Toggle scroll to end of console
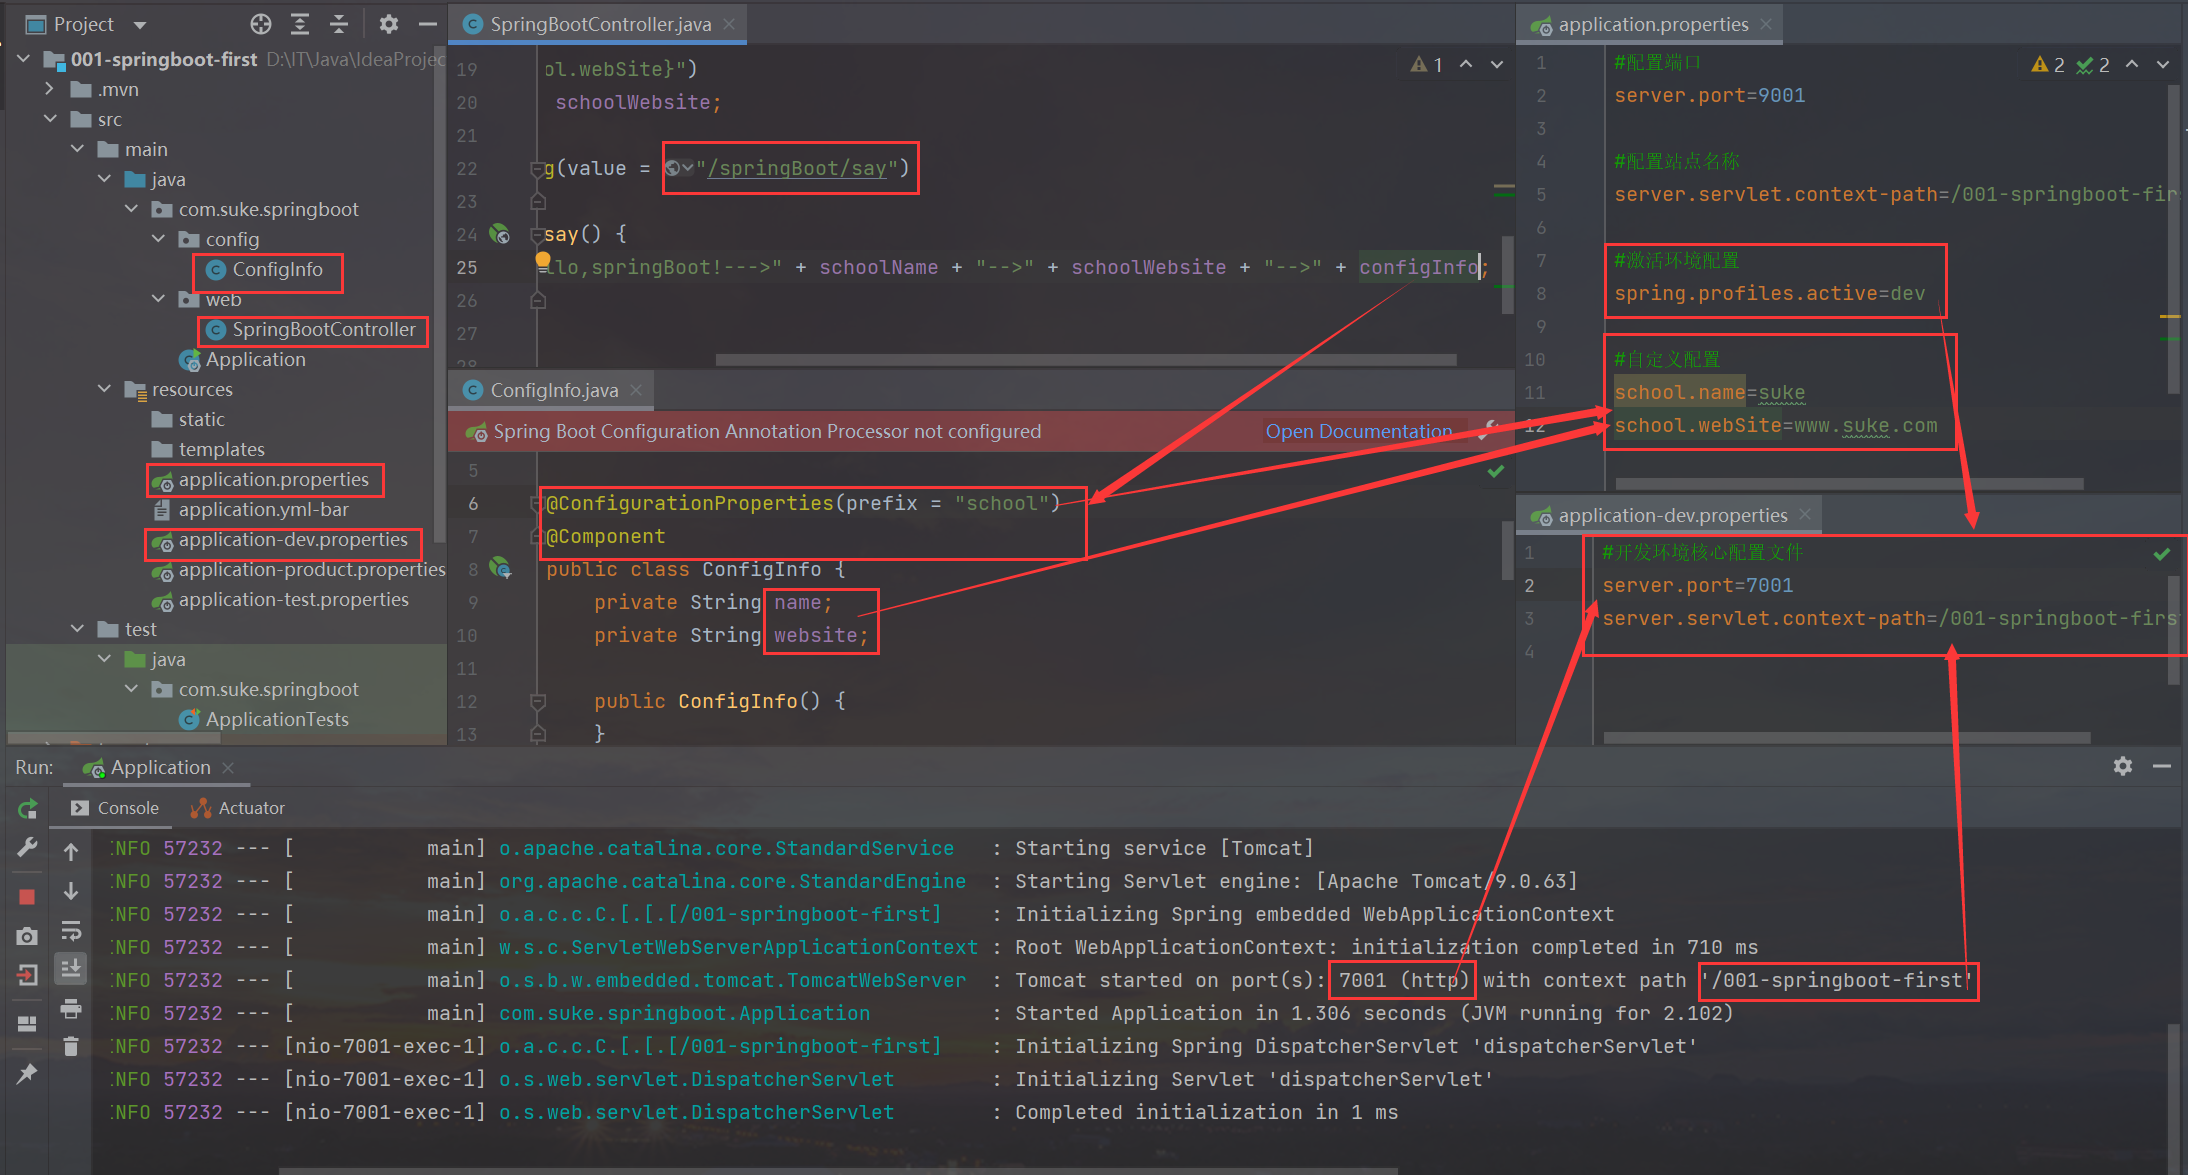This screenshot has height=1175, width=2188. click(71, 969)
